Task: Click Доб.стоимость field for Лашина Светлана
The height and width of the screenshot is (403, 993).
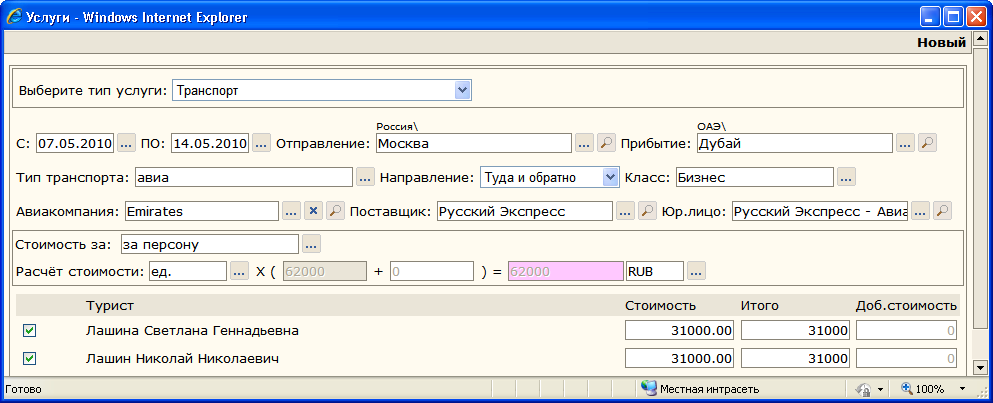Action: pos(906,330)
